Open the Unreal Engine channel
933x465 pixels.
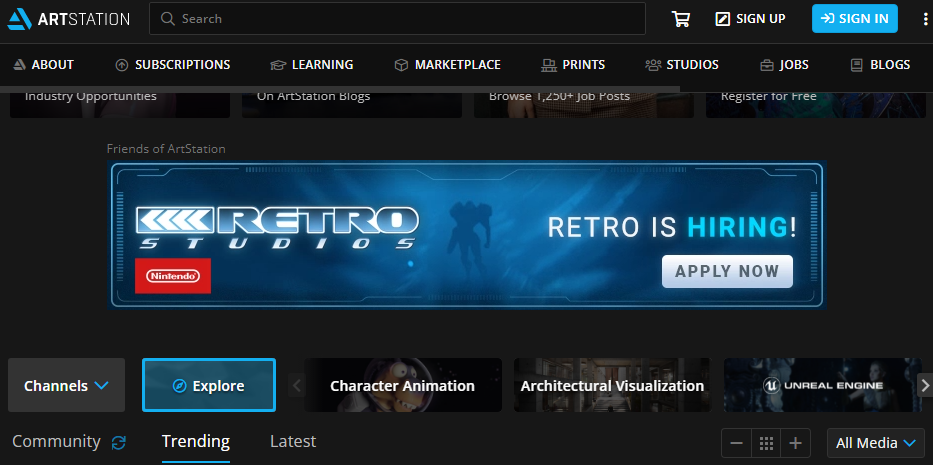pos(823,385)
